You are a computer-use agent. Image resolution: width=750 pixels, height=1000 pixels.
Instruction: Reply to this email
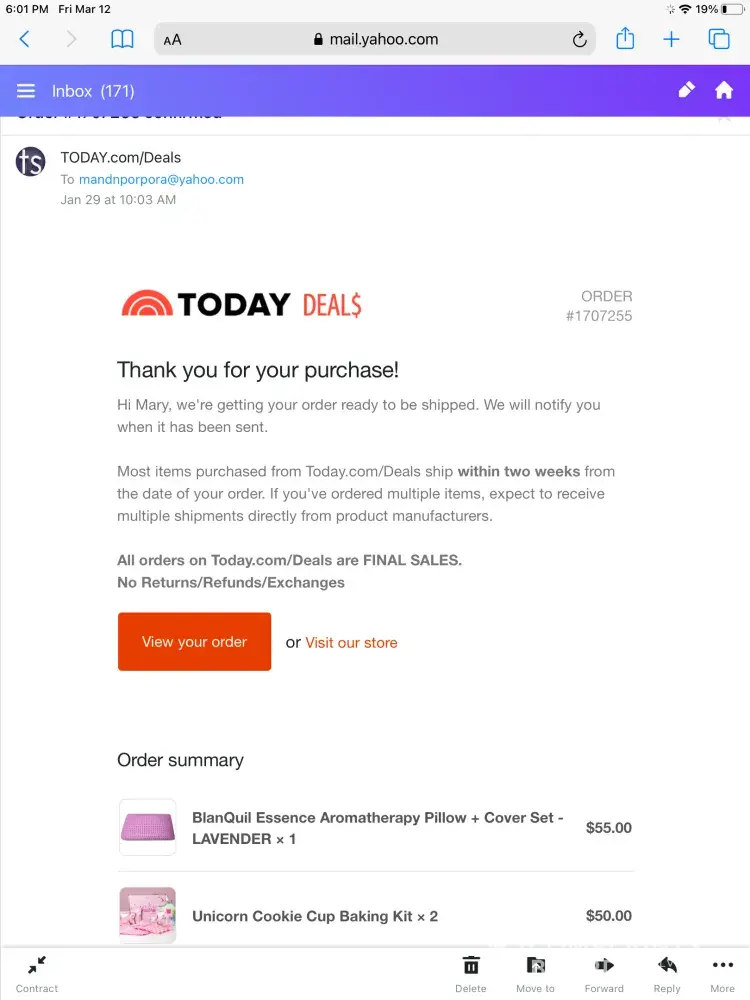pyautogui.click(x=667, y=973)
